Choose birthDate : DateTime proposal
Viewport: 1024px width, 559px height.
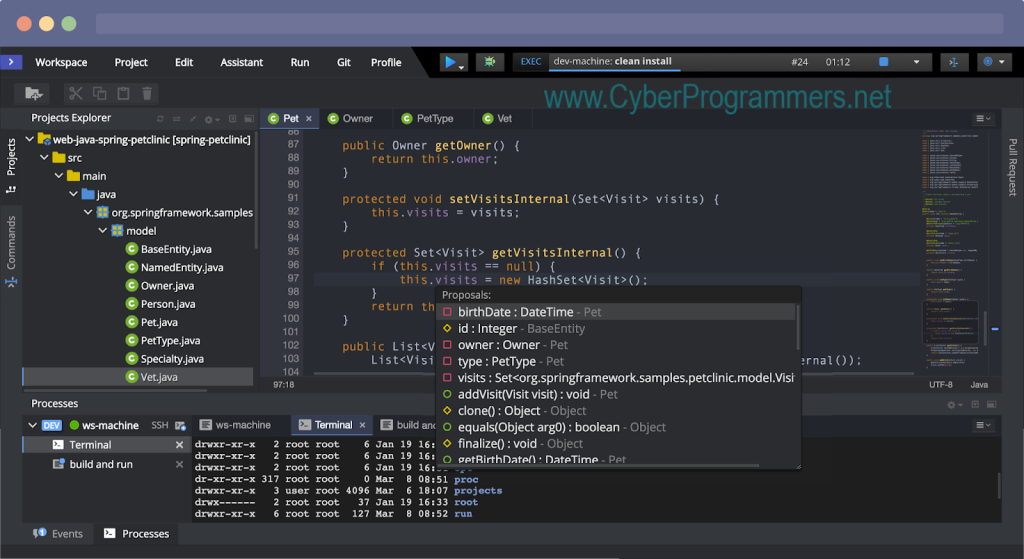tap(617, 312)
